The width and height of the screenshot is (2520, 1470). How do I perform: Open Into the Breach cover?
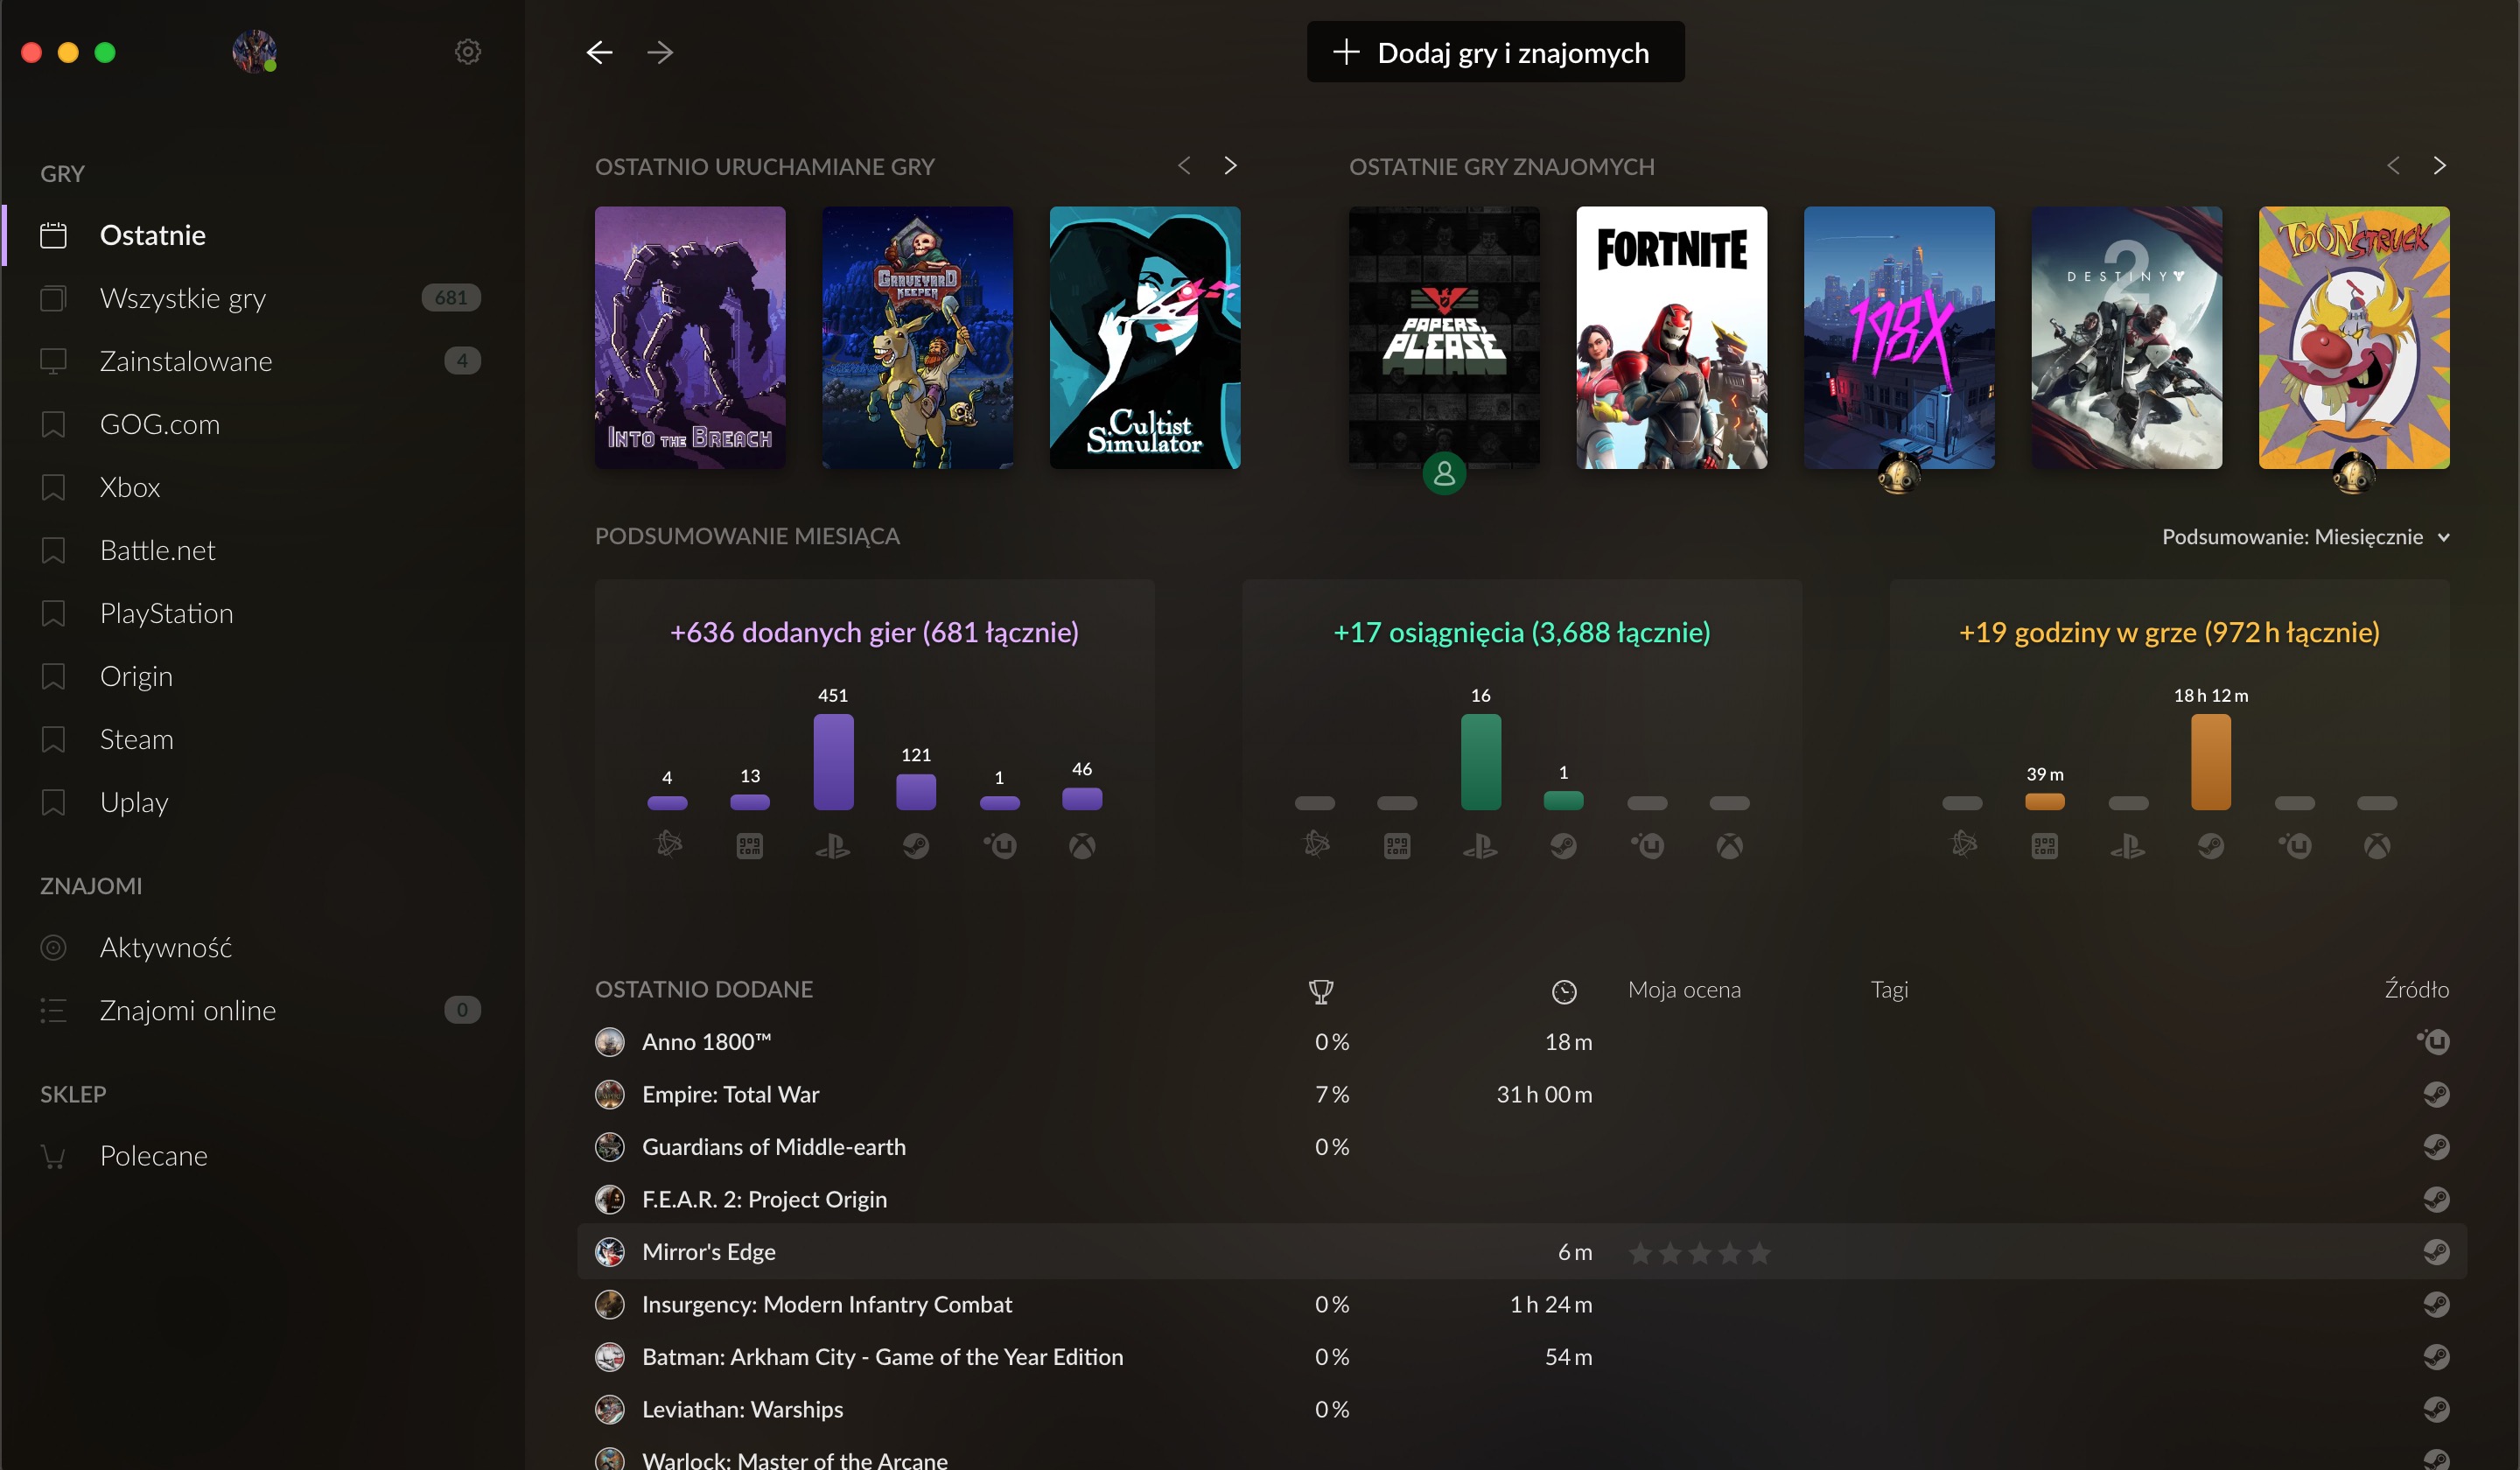[x=690, y=338]
